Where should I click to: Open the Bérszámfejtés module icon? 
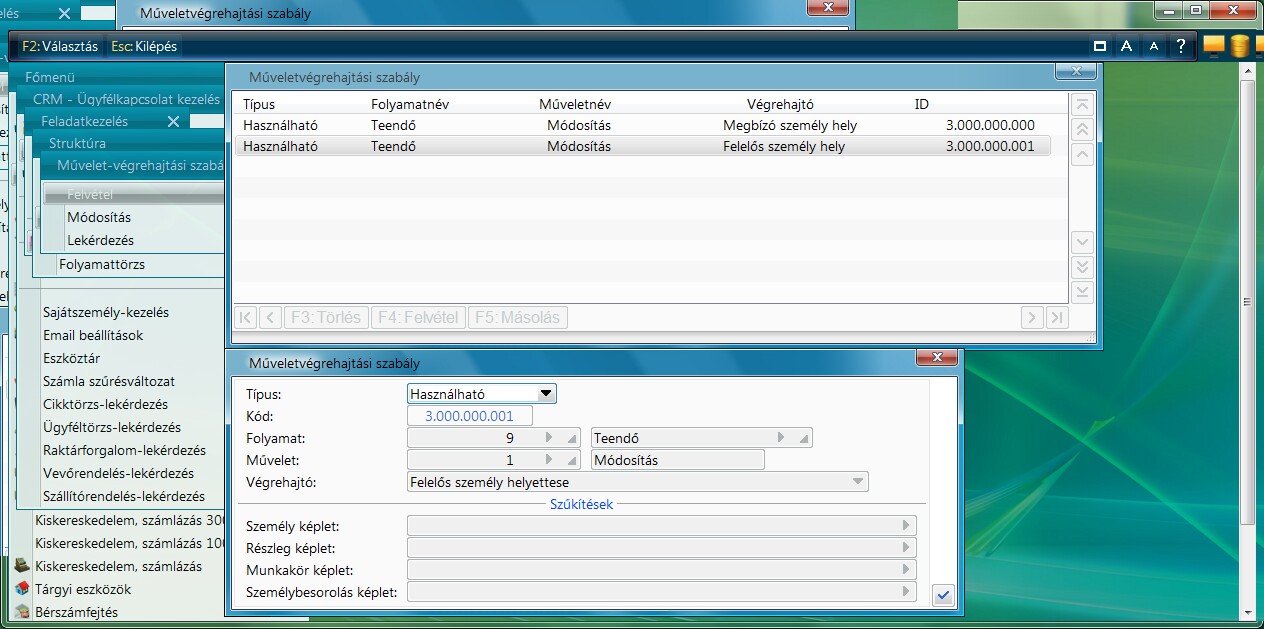pos(22,612)
